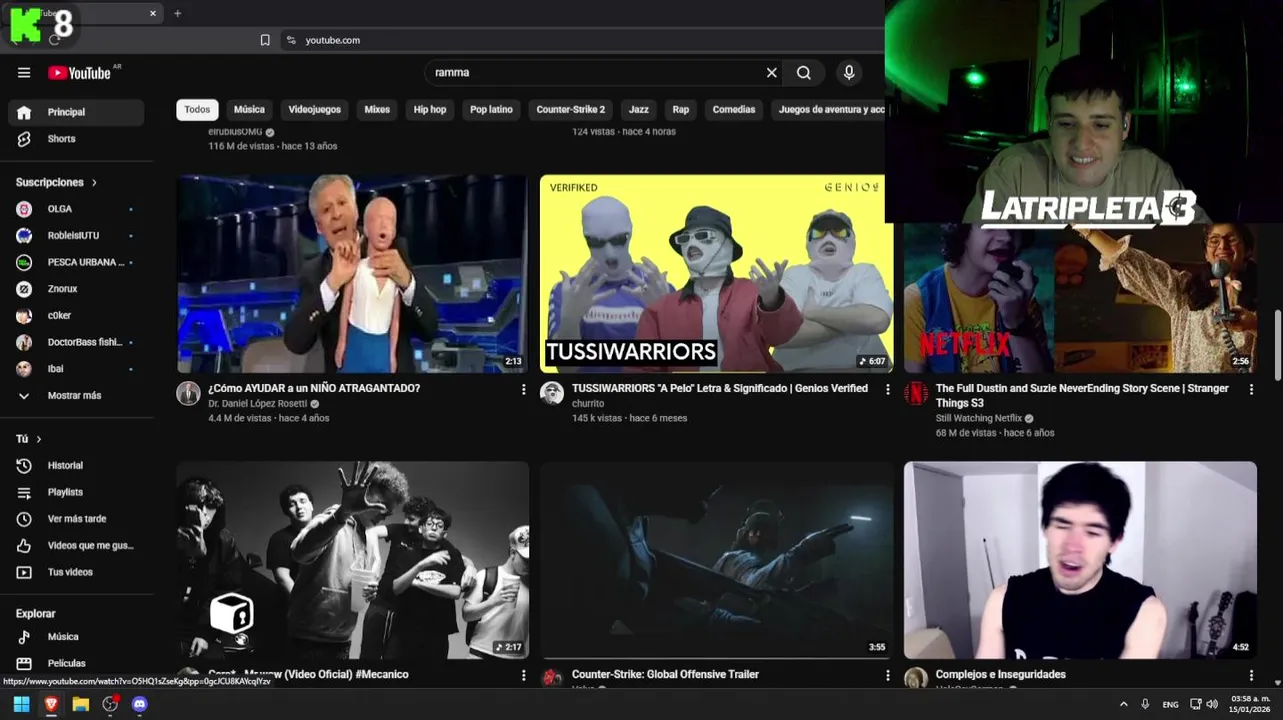Viewport: 1283px width, 720px height.
Task: Select the Jazz filter chip
Action: tap(638, 109)
